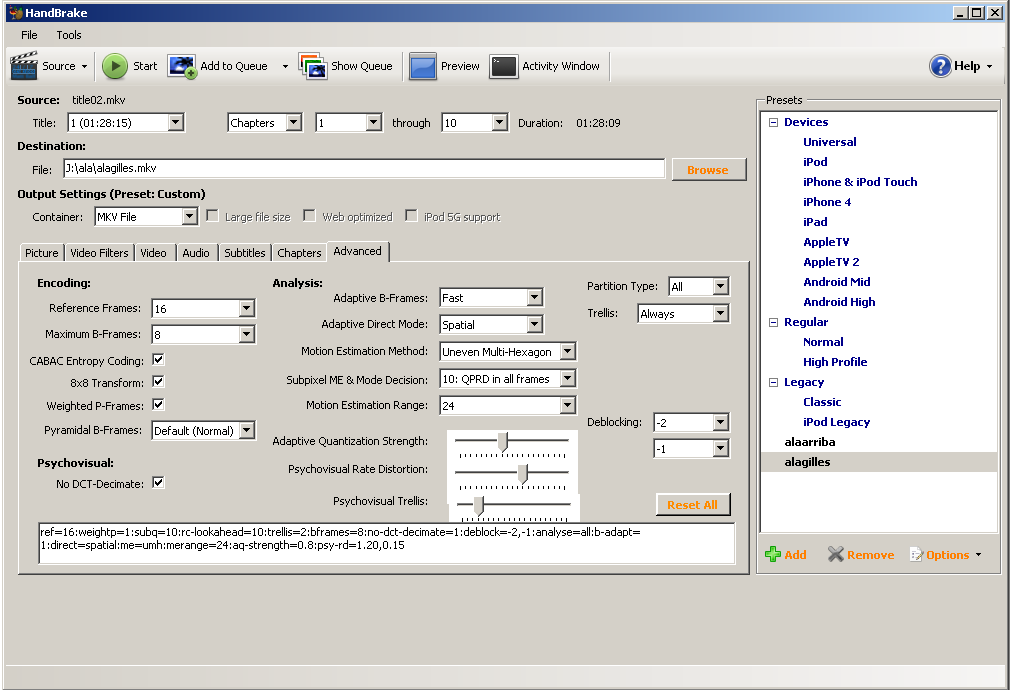Click the Preview icon
Image resolution: width=1010 pixels, height=690 pixels.
pos(423,66)
